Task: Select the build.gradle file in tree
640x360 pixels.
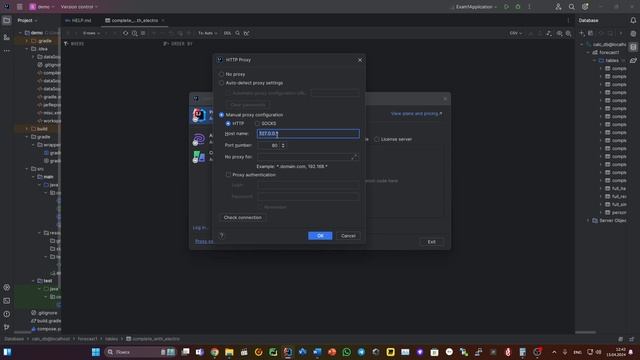Action: (x=46, y=321)
